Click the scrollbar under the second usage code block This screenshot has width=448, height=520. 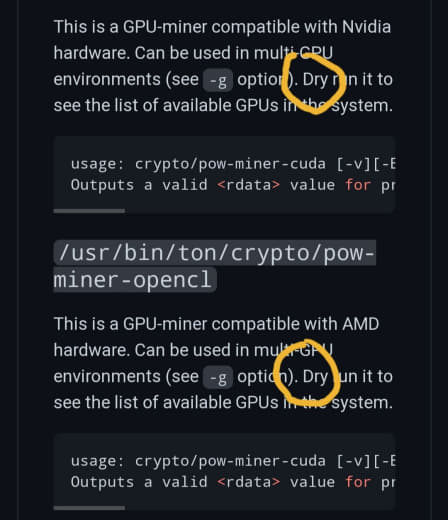tap(89, 508)
